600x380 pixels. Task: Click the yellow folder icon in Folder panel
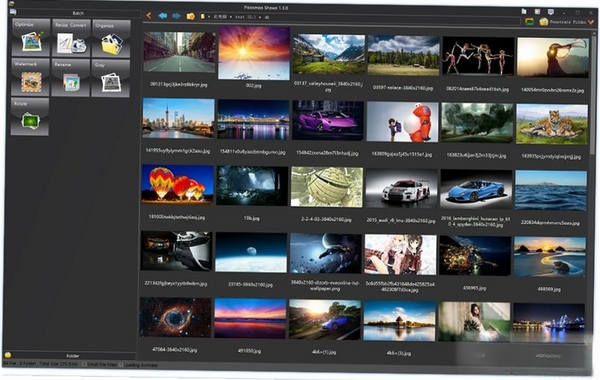[x=8, y=355]
